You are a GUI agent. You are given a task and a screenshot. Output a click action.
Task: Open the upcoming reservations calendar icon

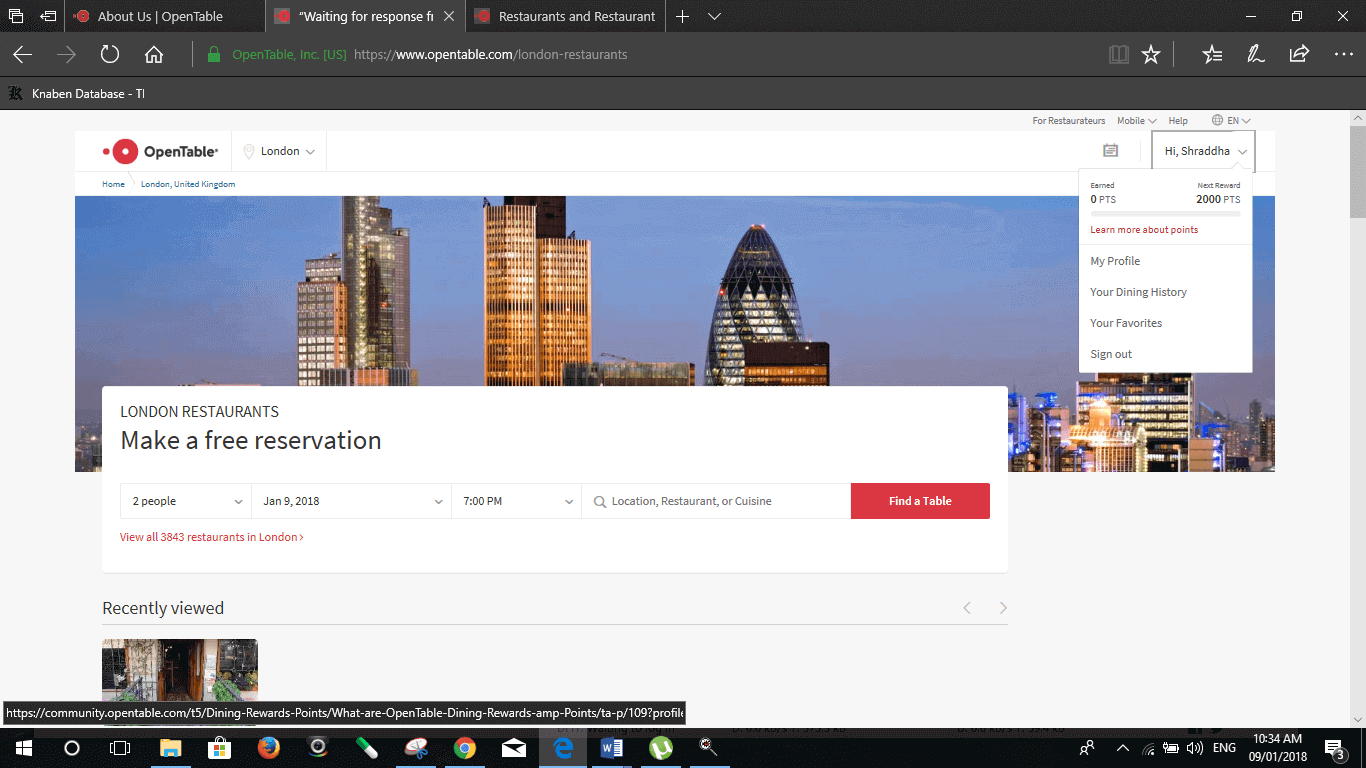[x=1110, y=151]
